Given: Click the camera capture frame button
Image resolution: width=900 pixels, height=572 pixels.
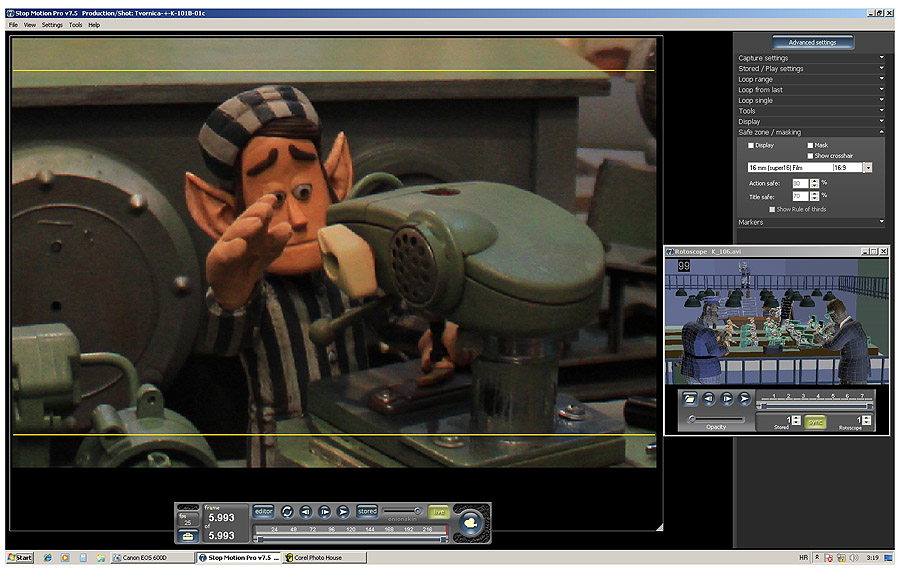Looking at the screenshot, I should [471, 523].
